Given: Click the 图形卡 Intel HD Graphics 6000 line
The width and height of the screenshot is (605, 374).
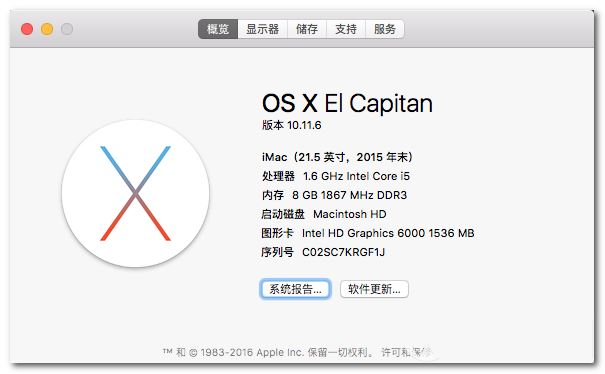Looking at the screenshot, I should click(368, 233).
